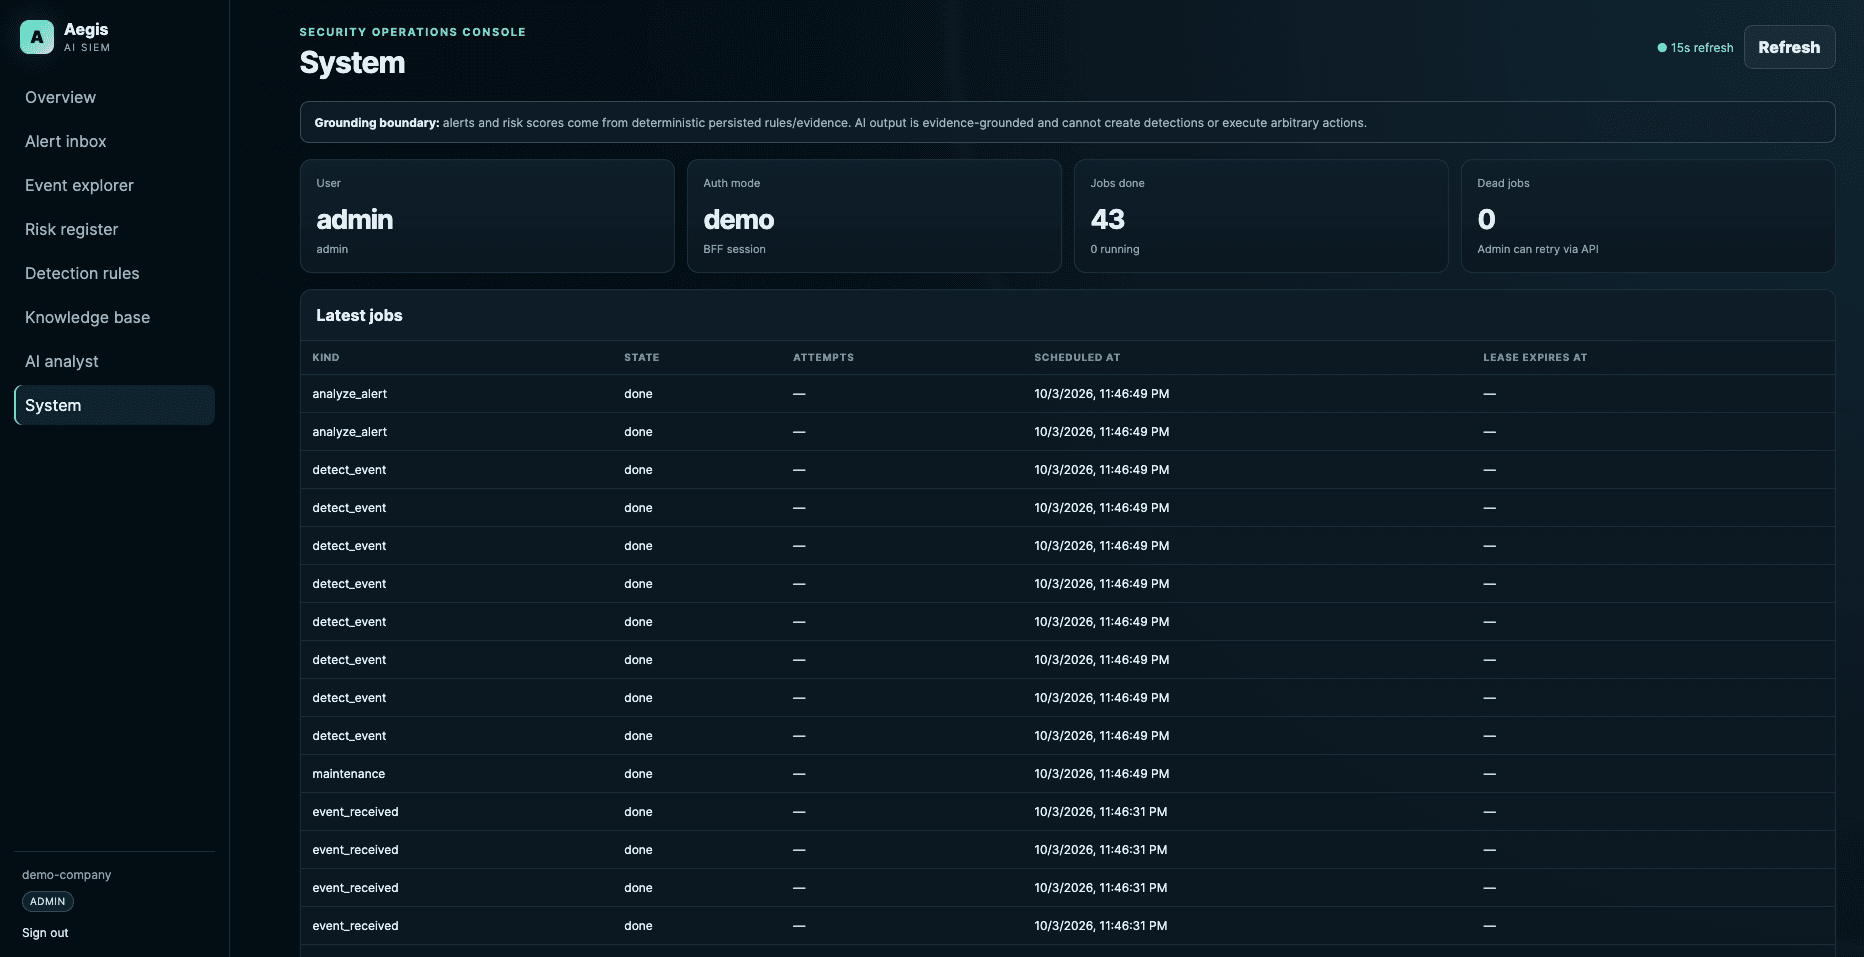This screenshot has width=1864, height=957.
Task: Click the User admin card
Action: tap(487, 216)
